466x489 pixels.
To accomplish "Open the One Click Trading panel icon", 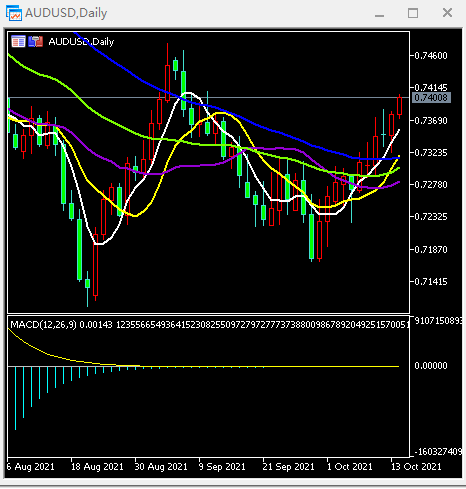I will tap(36, 42).
